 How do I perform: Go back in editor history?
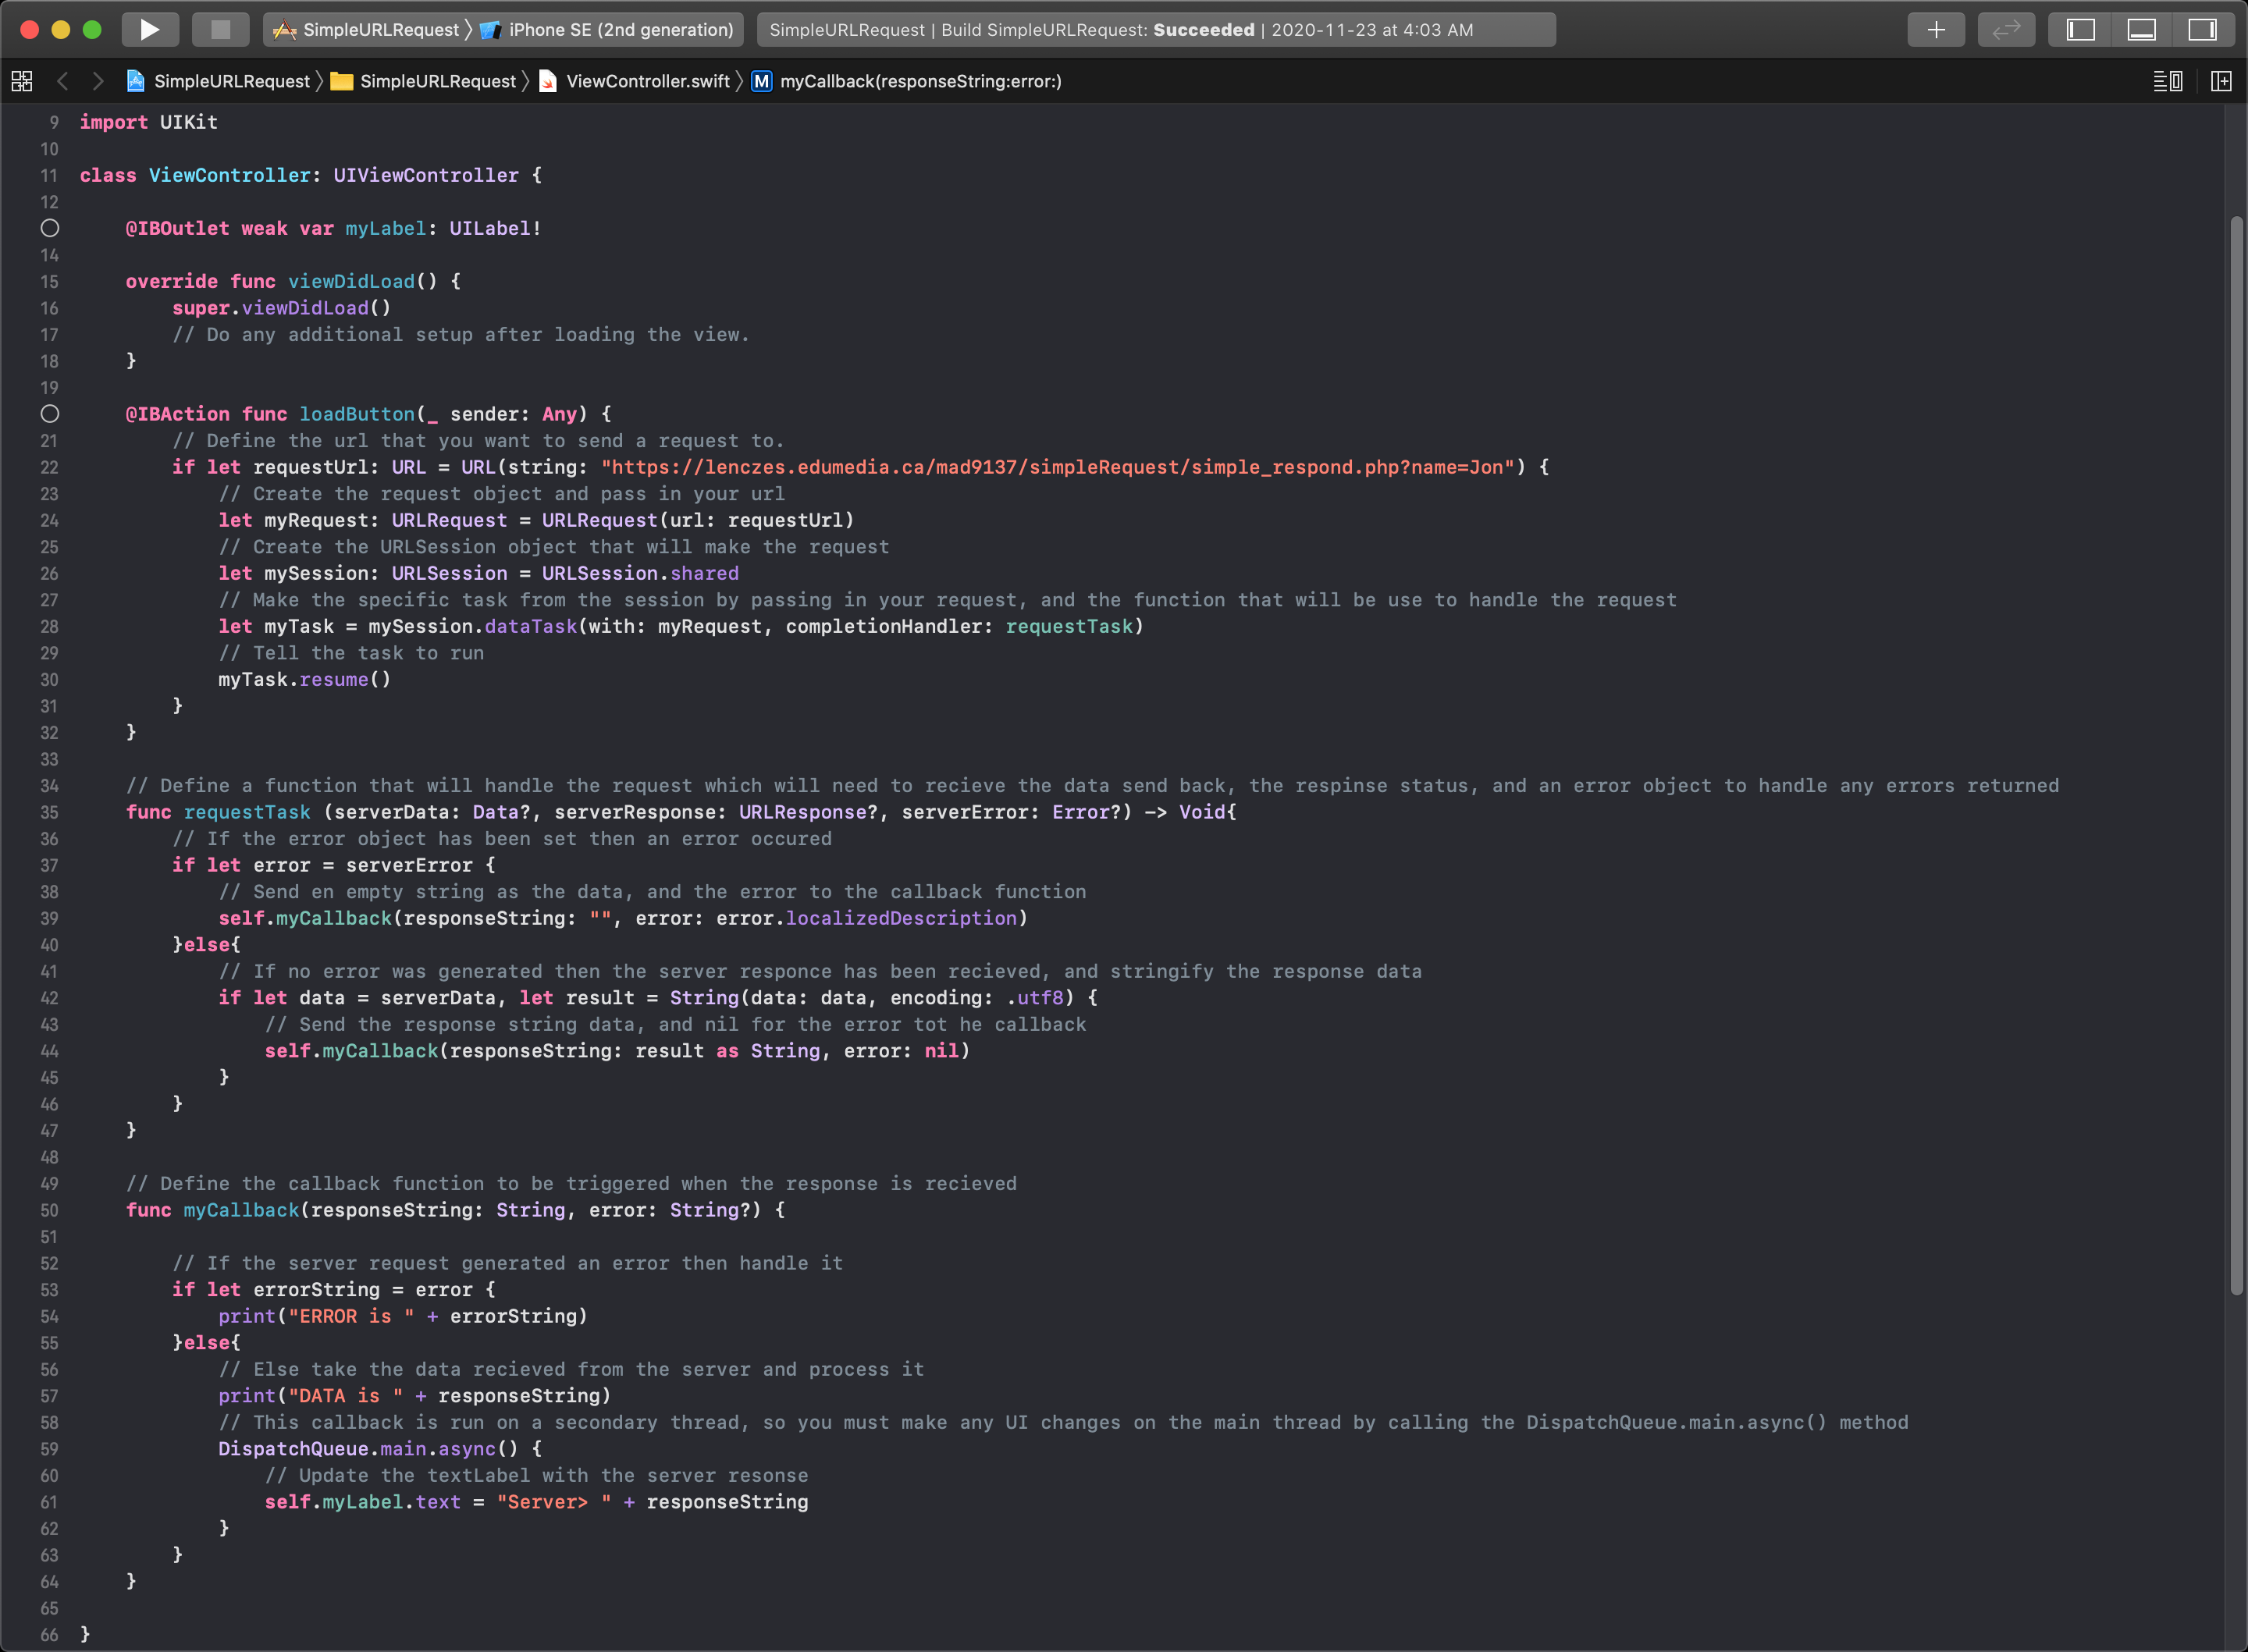coord(62,81)
